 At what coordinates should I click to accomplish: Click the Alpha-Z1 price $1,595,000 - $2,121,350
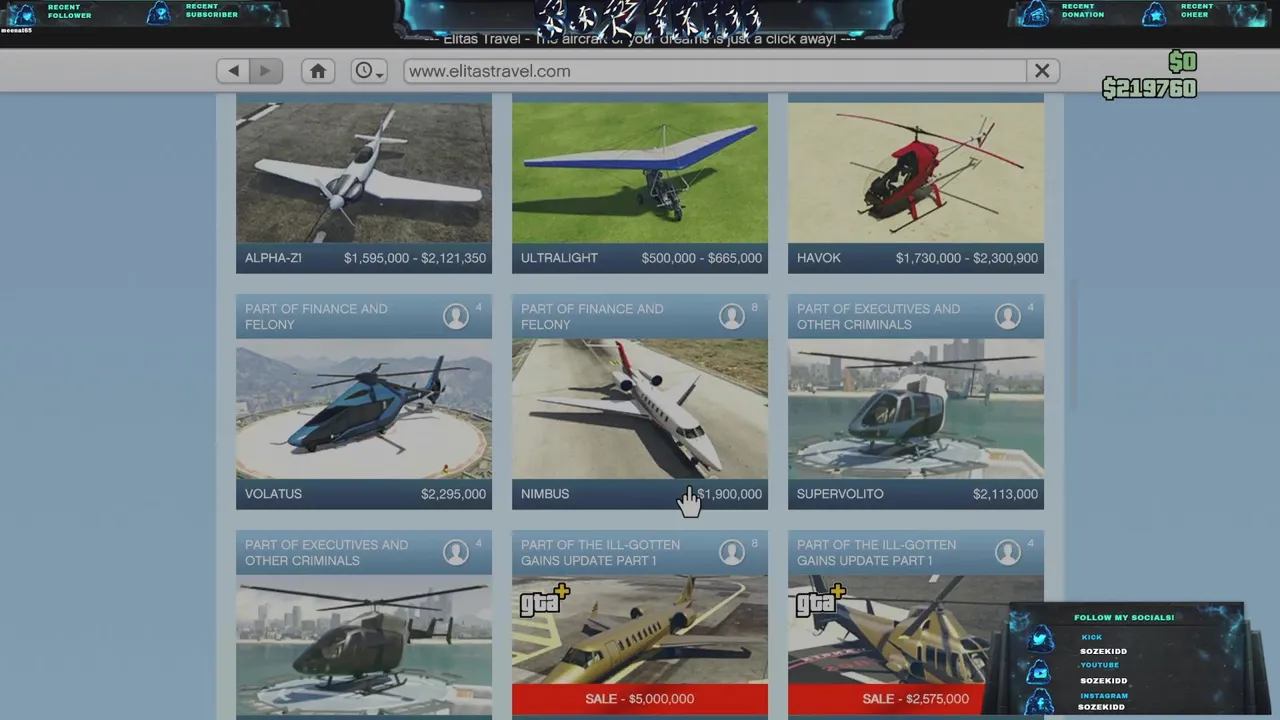[x=415, y=258]
